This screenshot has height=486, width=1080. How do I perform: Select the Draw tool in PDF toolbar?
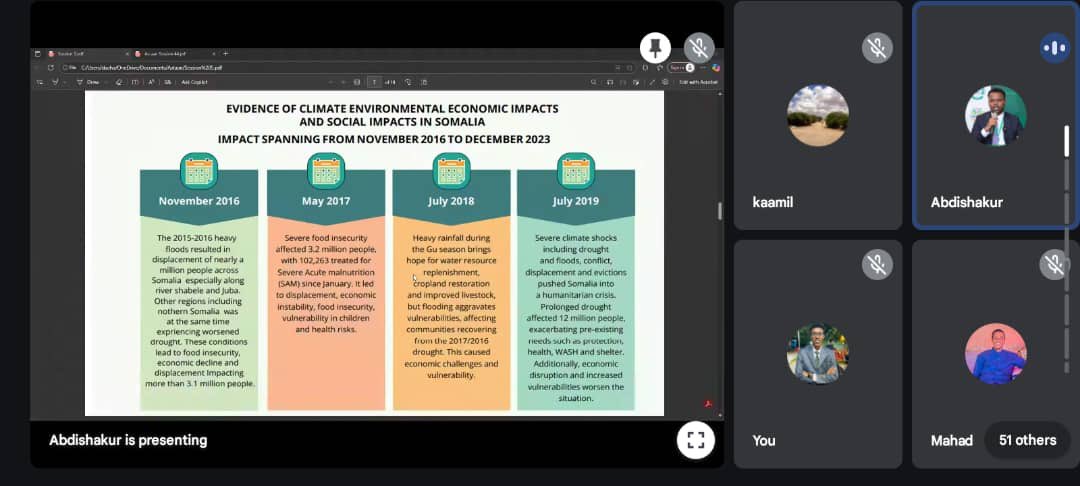87,82
